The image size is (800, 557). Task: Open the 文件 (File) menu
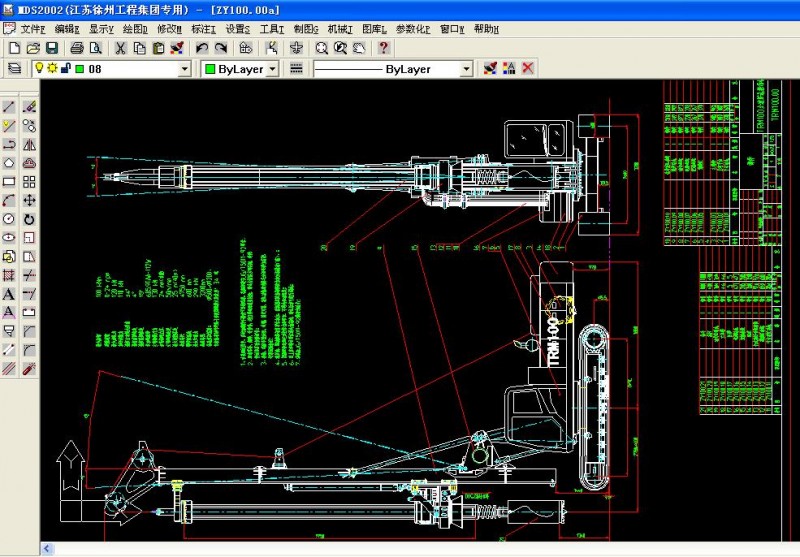(33, 29)
